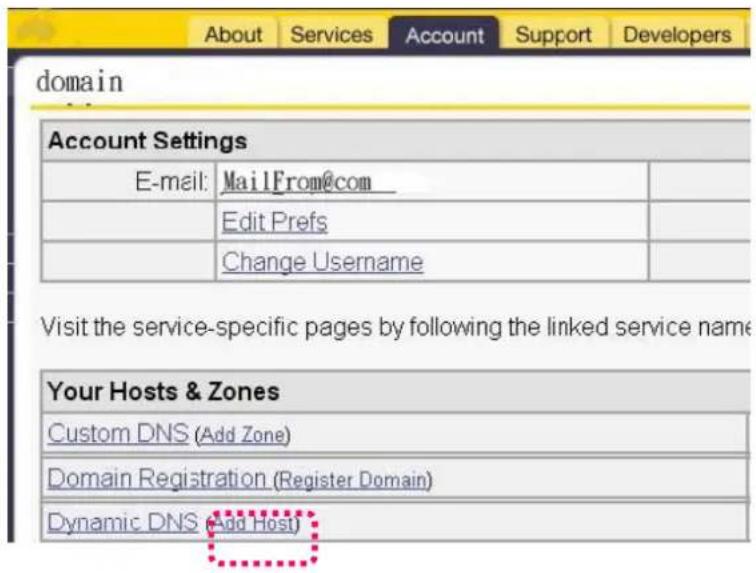Open the About tab

[233, 34]
